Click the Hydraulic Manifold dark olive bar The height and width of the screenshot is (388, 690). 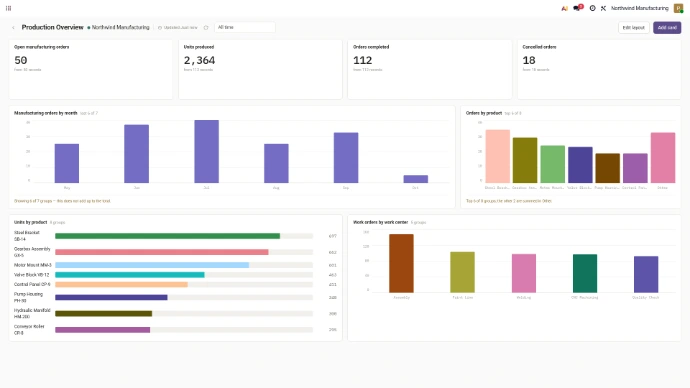pyautogui.click(x=103, y=314)
